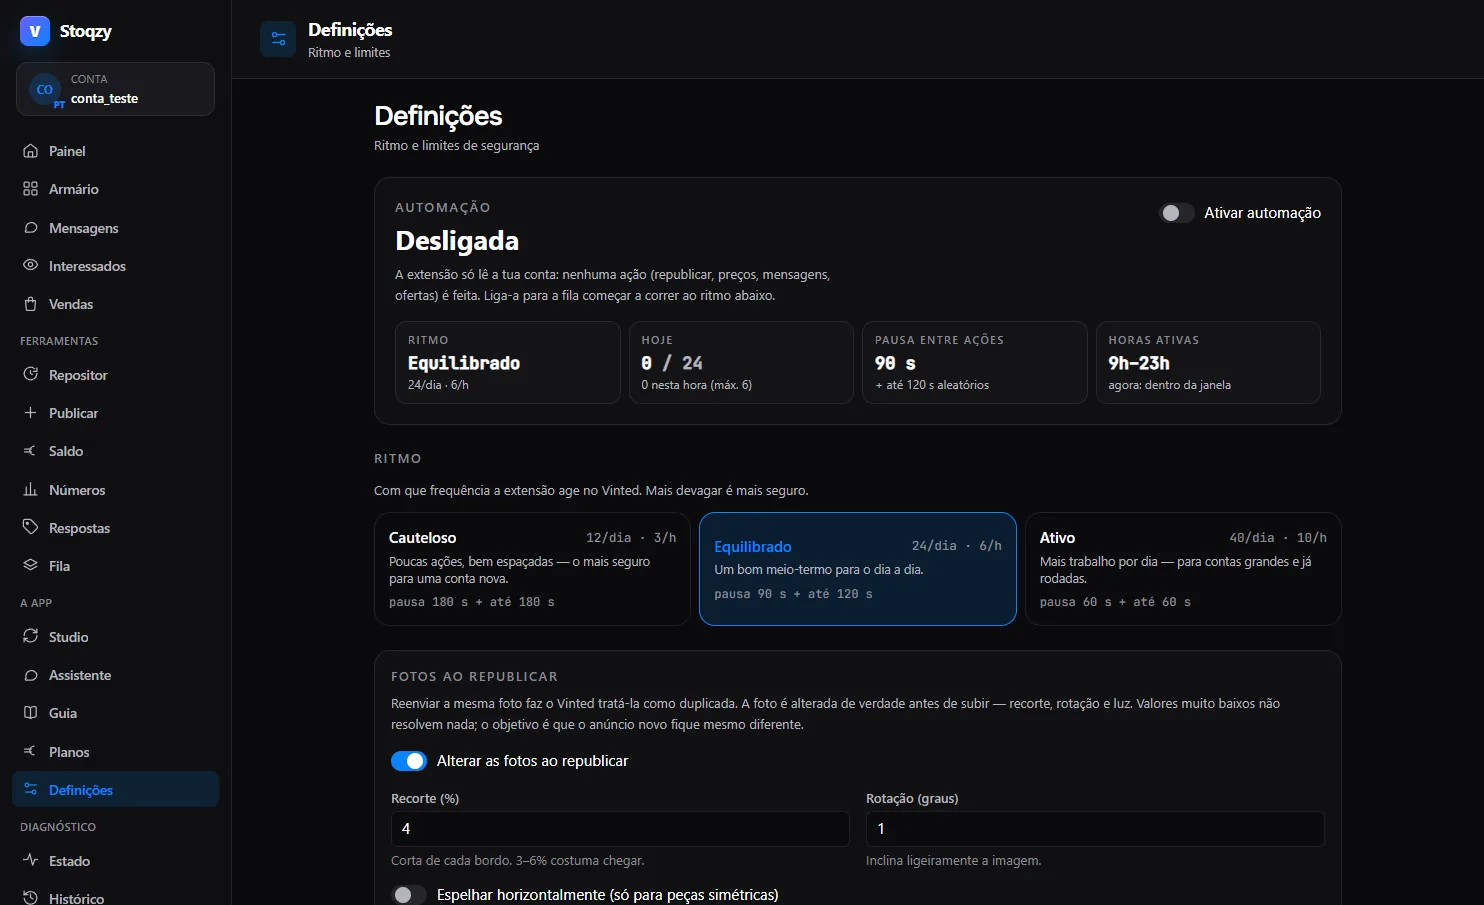Click the Fila layers icon

point(30,566)
